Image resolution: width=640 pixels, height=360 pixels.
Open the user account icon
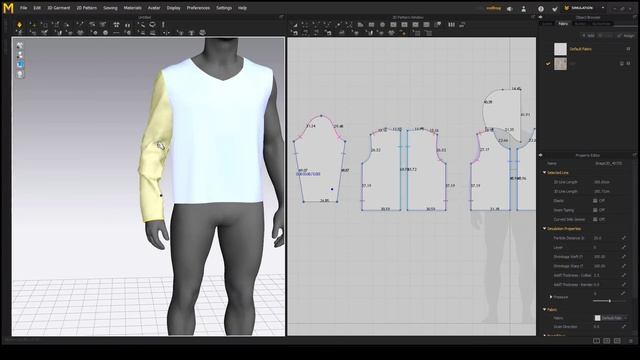pyautogui.click(x=524, y=9)
